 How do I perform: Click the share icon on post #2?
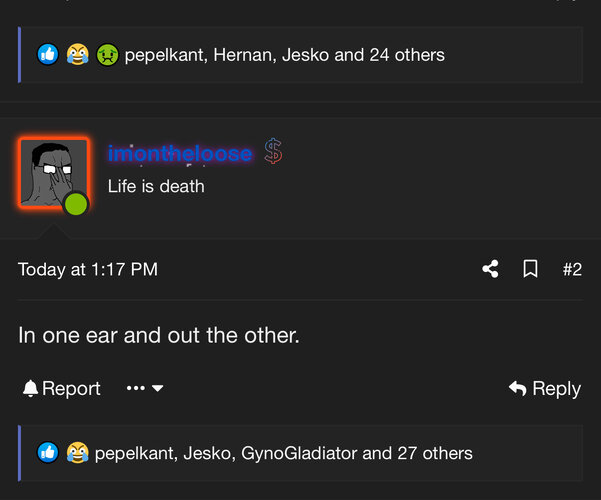490,269
